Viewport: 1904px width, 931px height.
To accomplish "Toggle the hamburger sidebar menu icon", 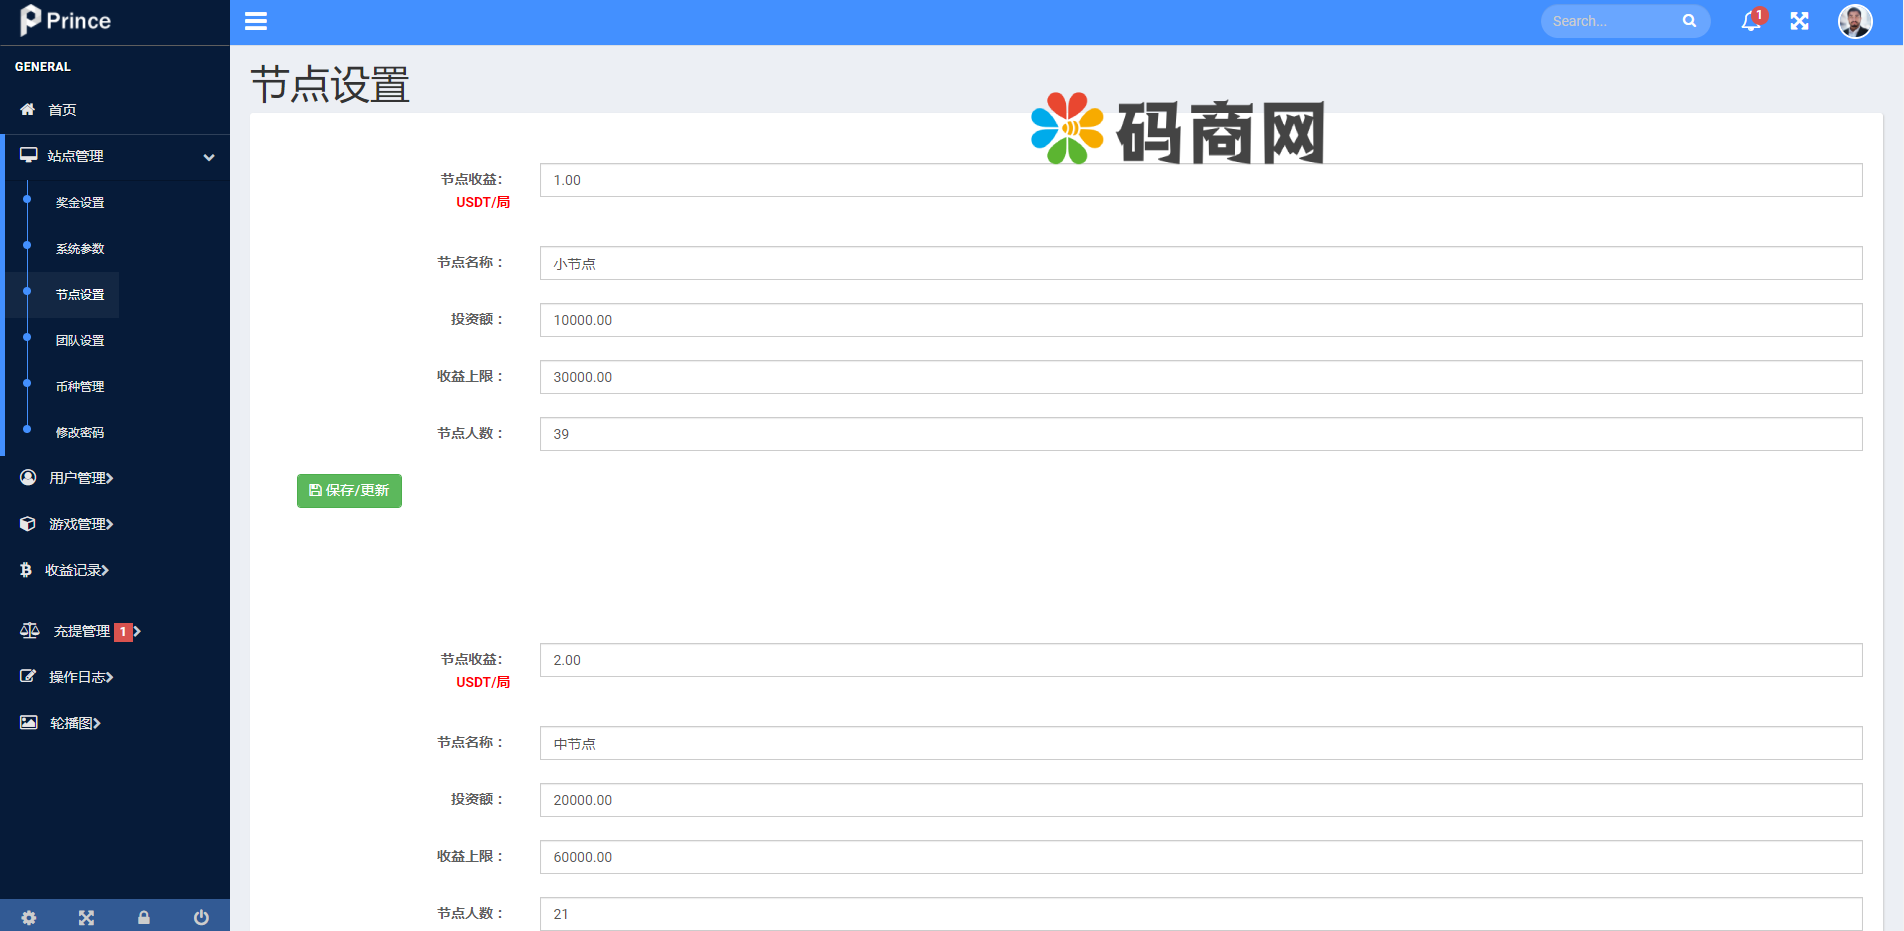I will click(256, 21).
